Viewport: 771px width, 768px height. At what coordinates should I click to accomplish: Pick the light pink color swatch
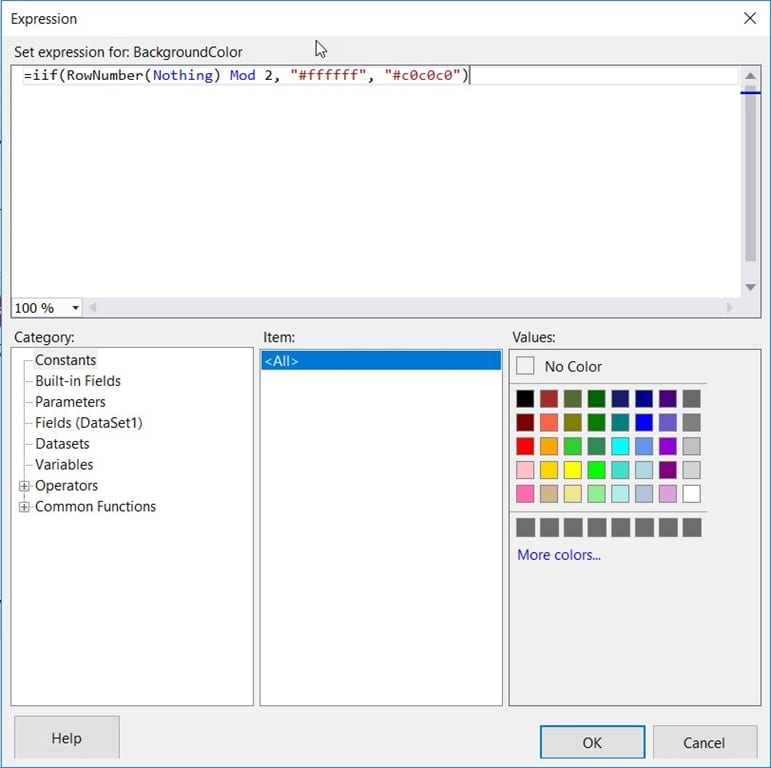pyautogui.click(x=525, y=470)
